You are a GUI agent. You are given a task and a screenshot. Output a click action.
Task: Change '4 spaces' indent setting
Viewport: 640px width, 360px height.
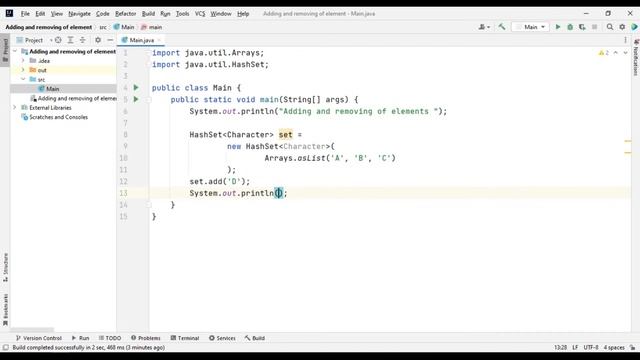pyautogui.click(x=614, y=347)
